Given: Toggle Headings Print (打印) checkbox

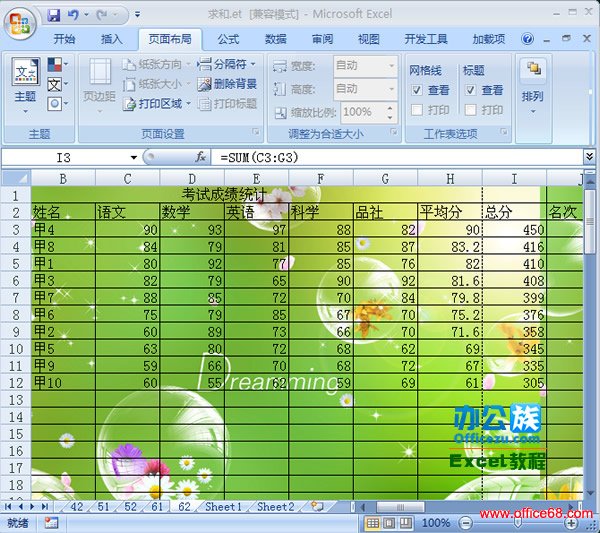Looking at the screenshot, I should [x=470, y=110].
